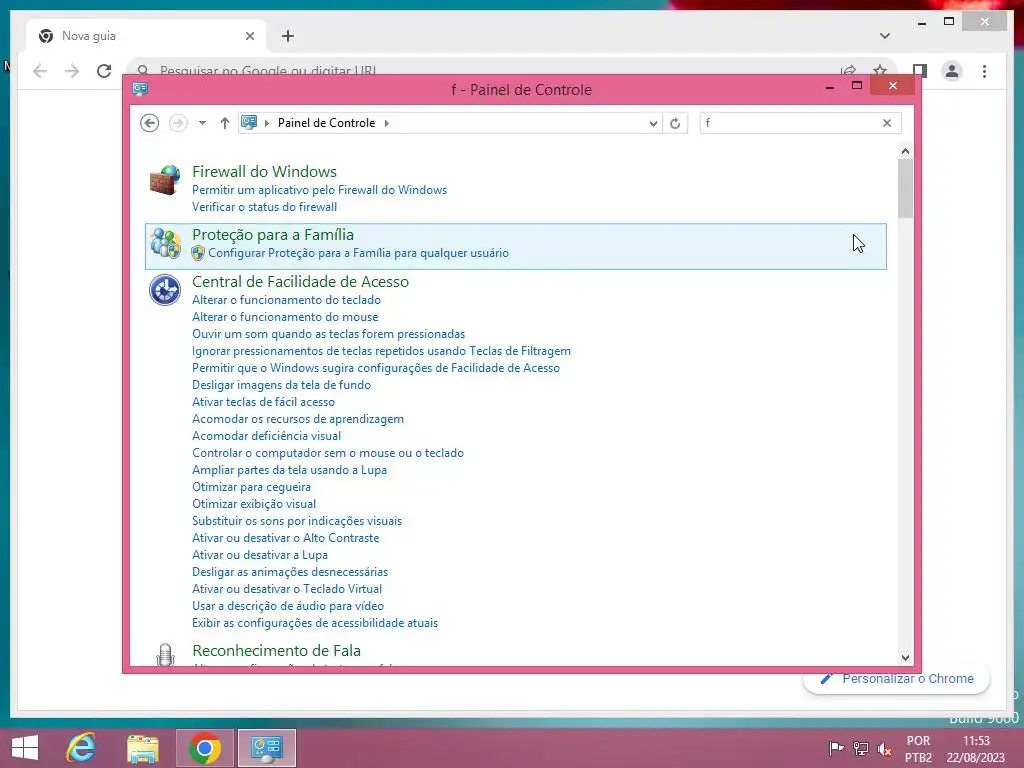The image size is (1024, 768).
Task: Go up one level in Painel de Controle
Action: click(225, 123)
